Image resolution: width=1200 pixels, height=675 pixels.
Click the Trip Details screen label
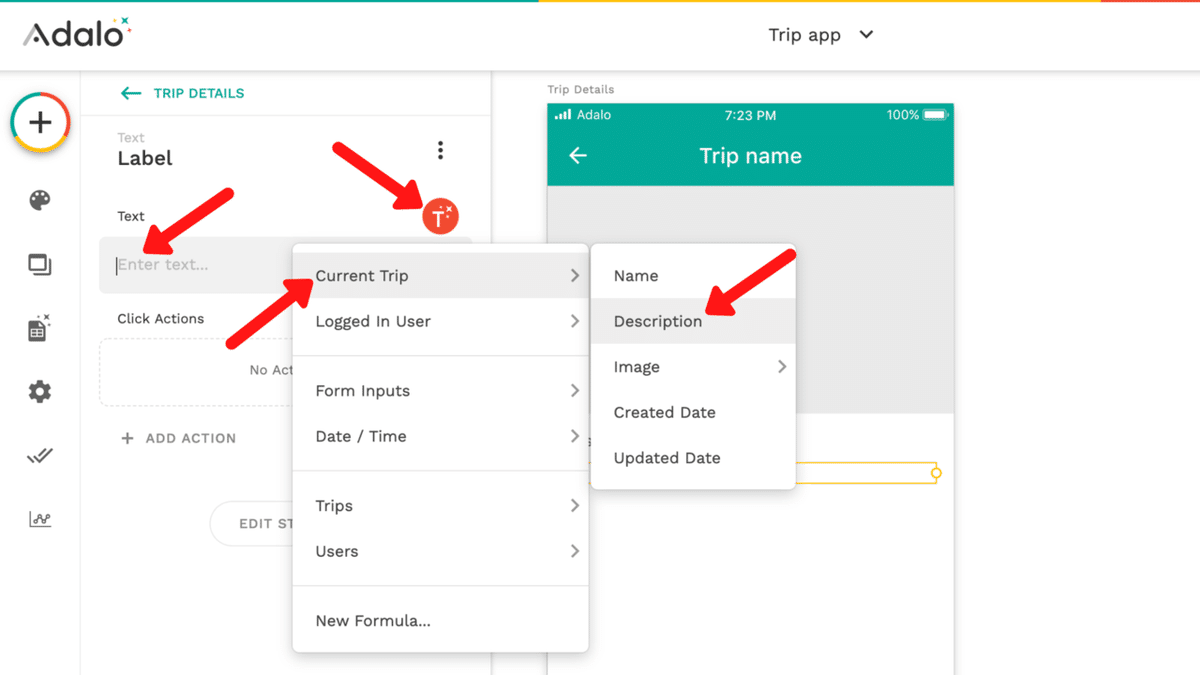580,89
